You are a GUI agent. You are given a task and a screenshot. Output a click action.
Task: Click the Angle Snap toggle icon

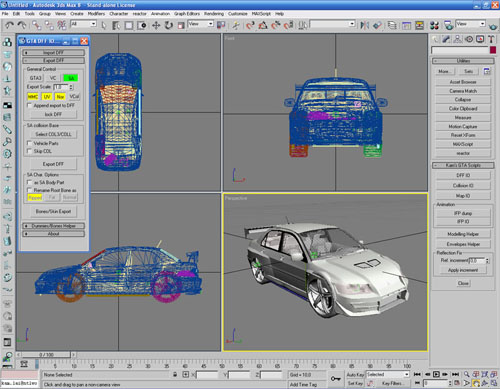point(263,25)
